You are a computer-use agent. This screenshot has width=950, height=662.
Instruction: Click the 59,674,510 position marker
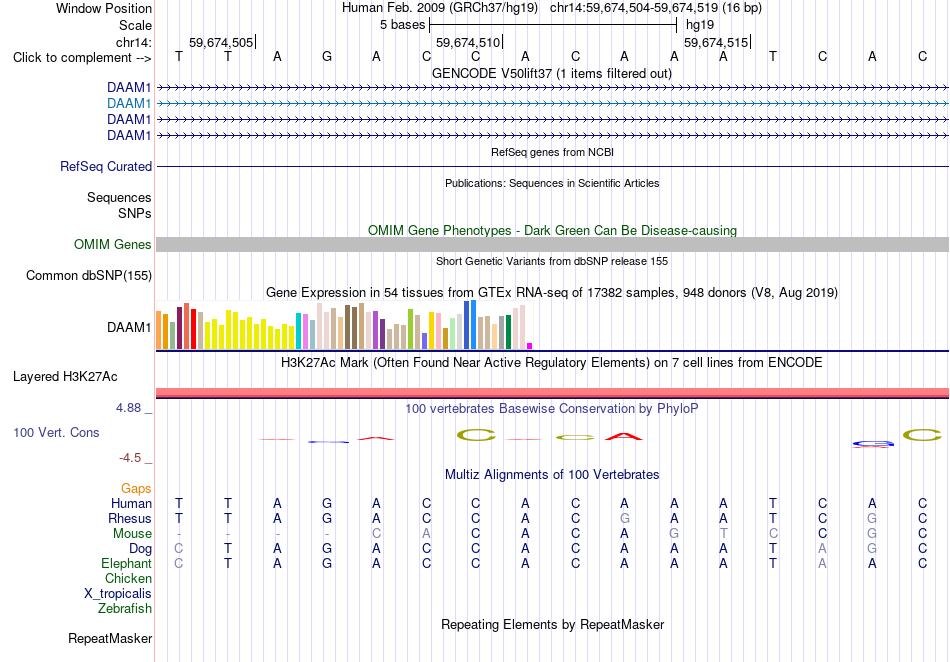pos(468,42)
